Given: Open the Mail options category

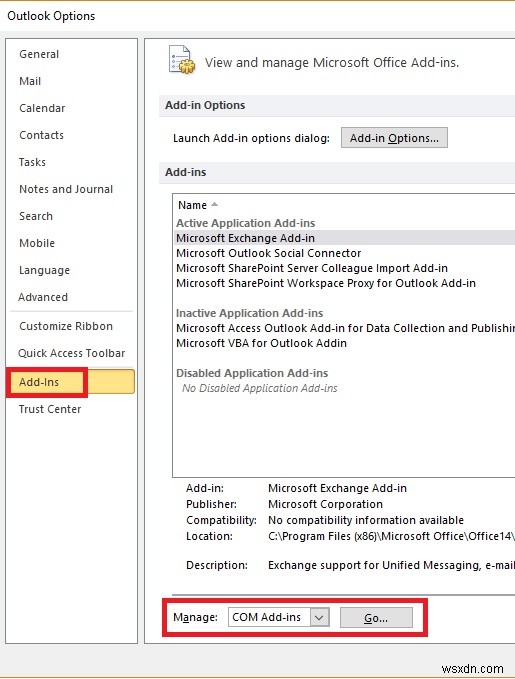Looking at the screenshot, I should point(30,81).
